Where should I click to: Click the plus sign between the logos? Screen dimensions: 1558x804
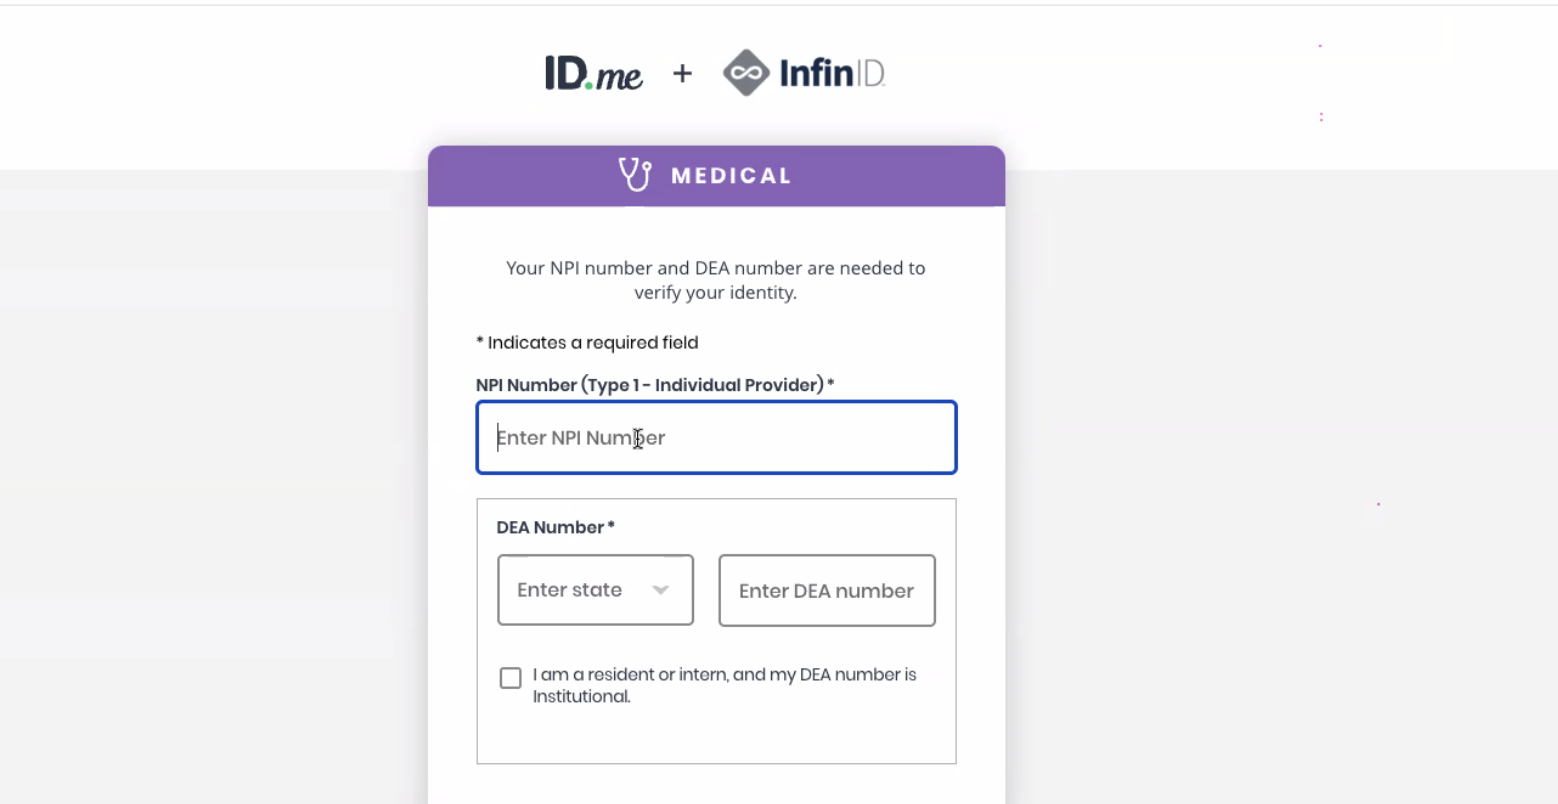click(x=682, y=73)
